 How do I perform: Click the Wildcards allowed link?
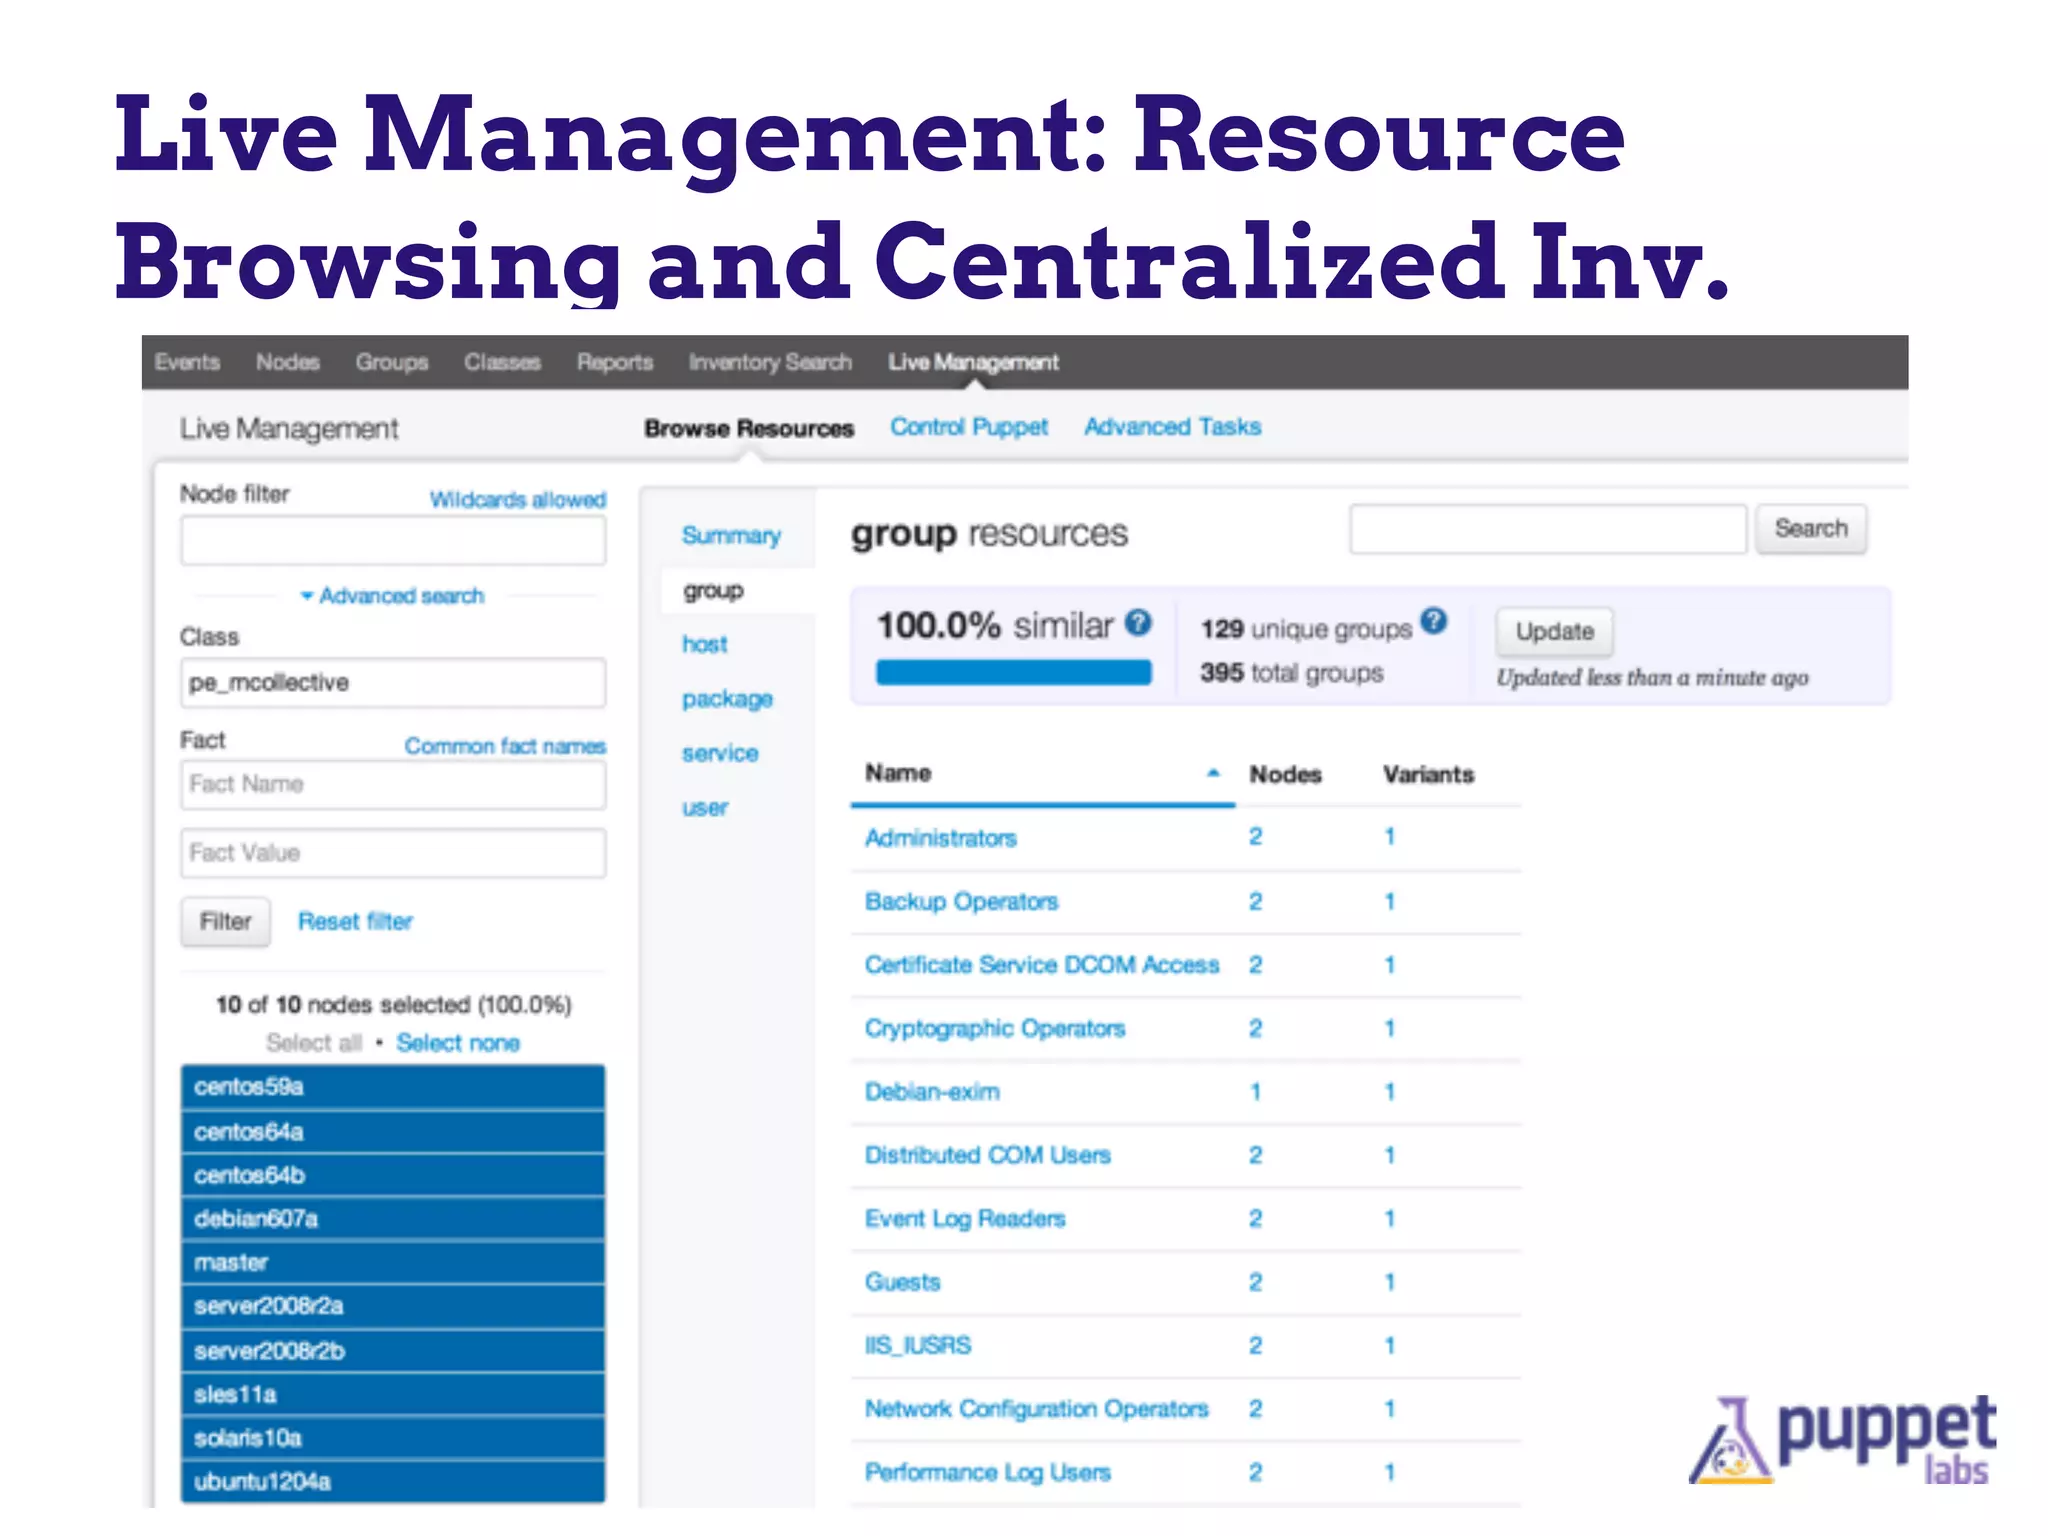pos(518,499)
